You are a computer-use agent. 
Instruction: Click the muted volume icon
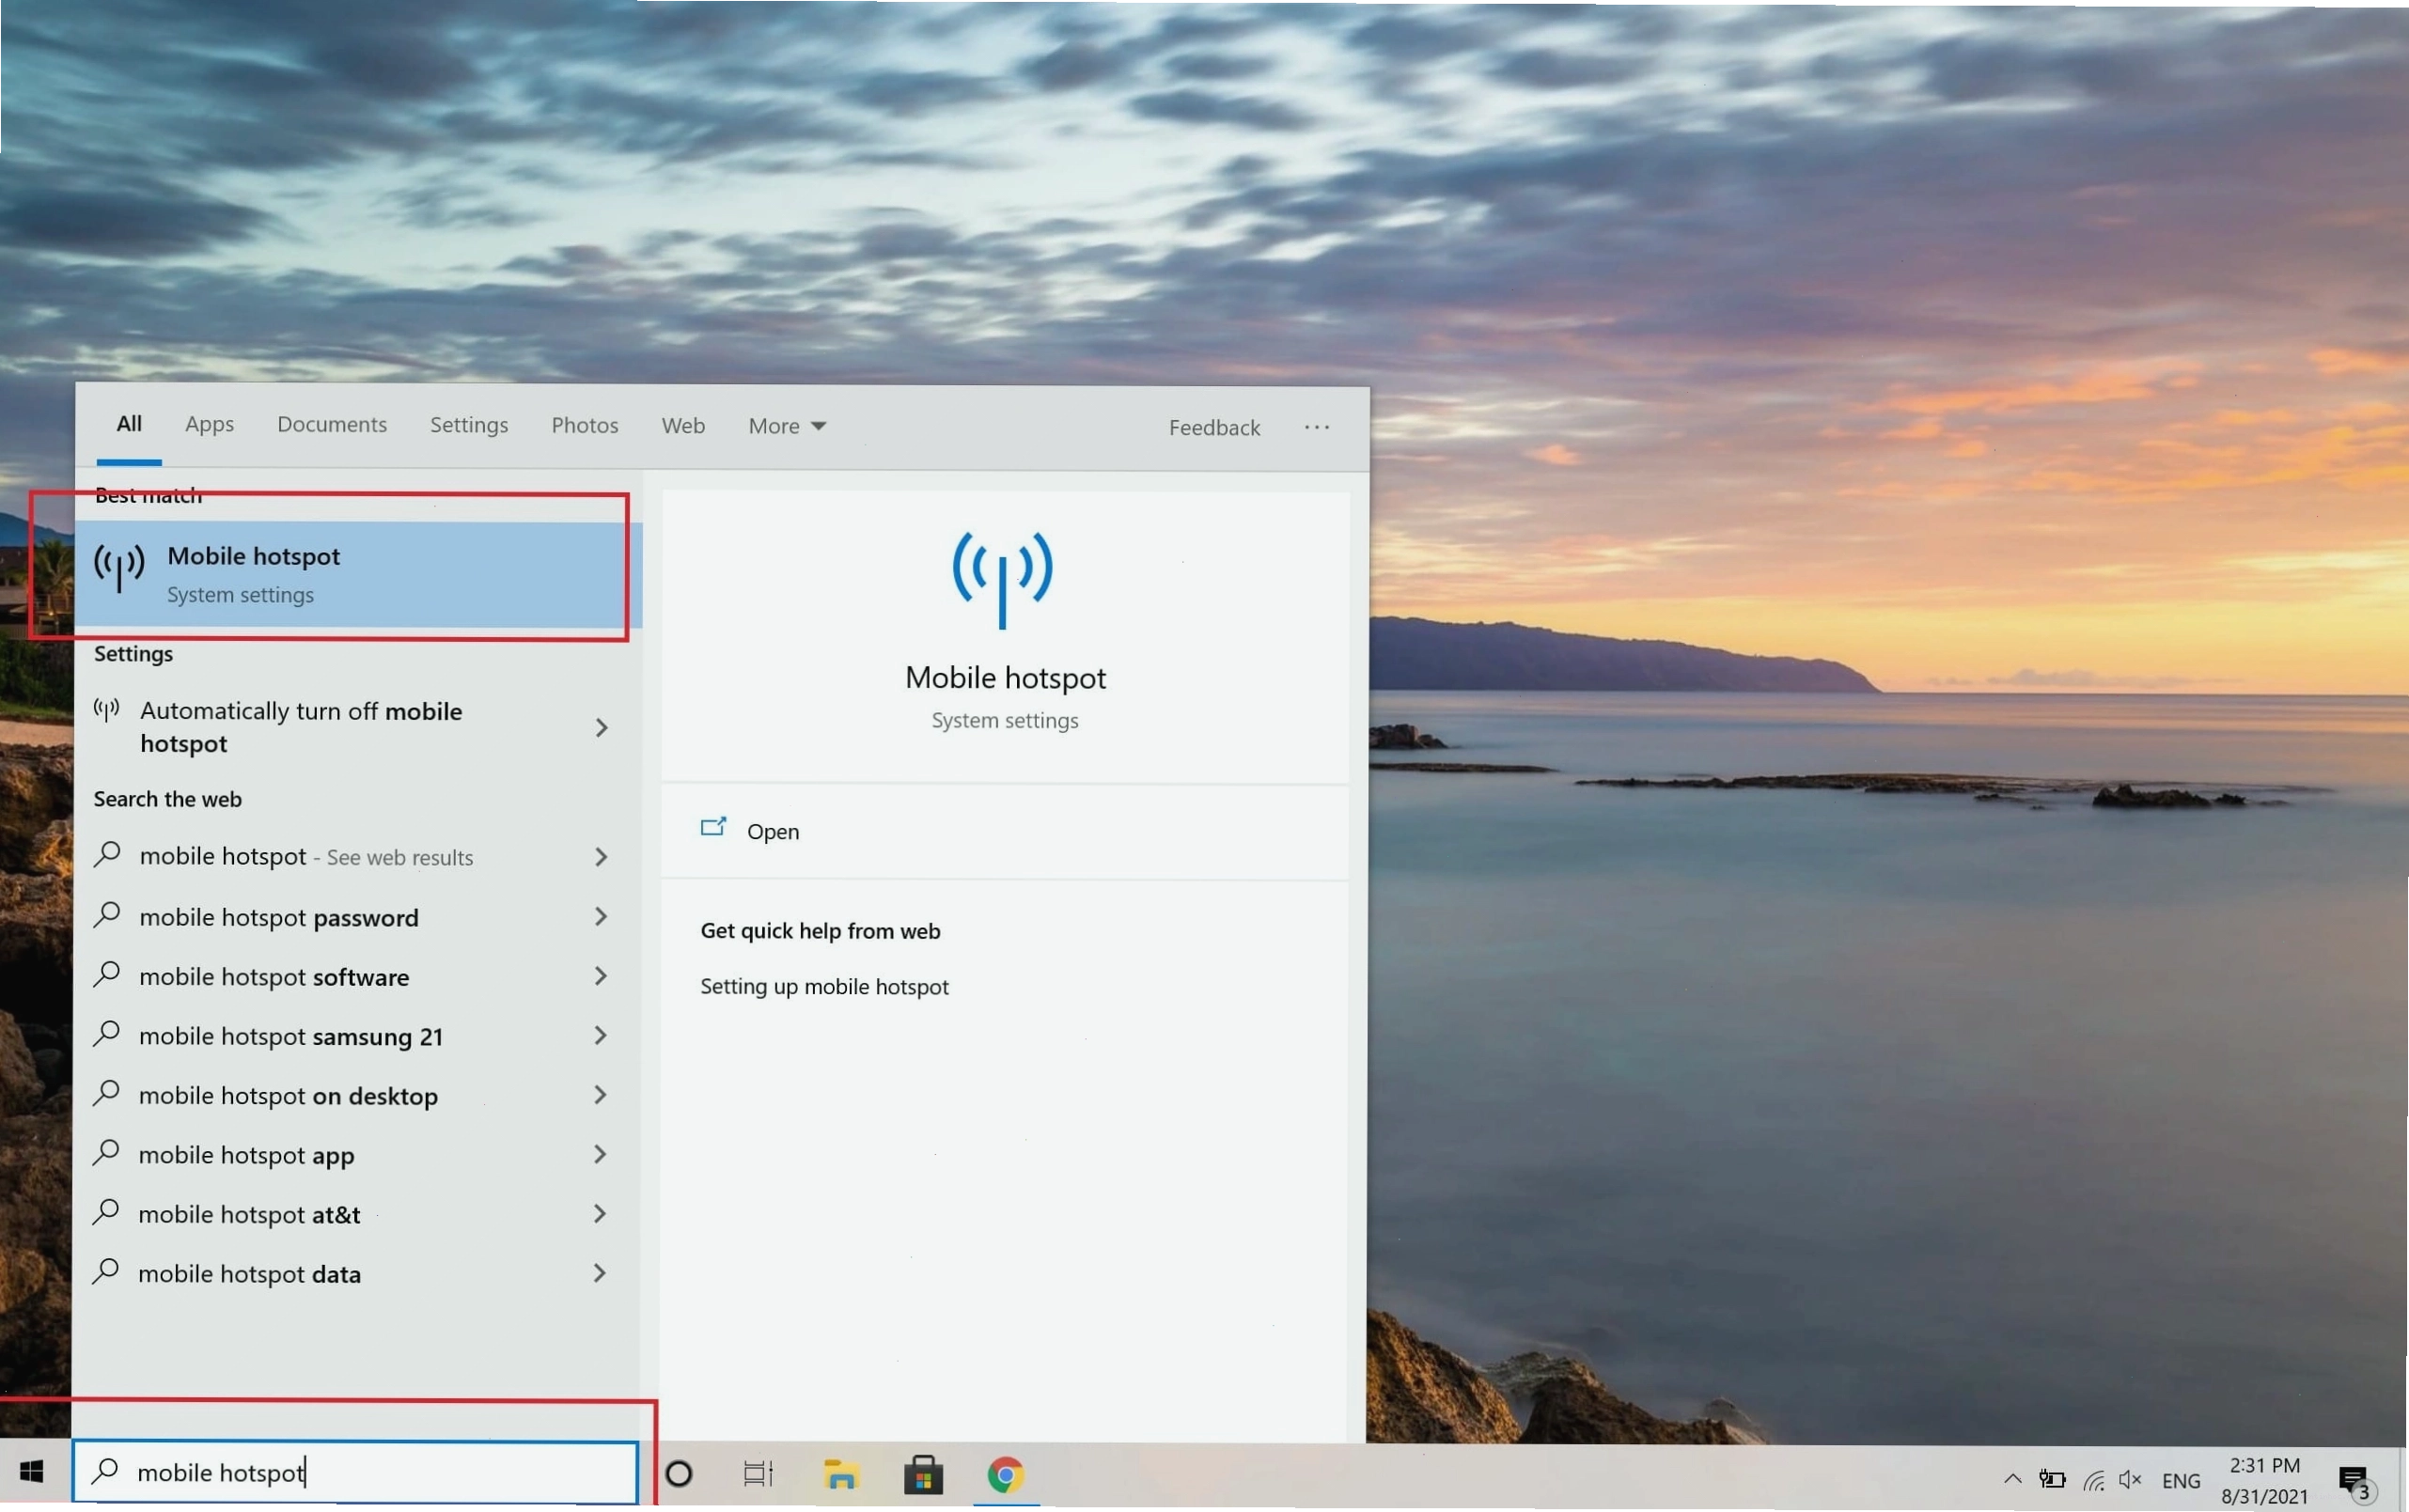[x=2130, y=1478]
